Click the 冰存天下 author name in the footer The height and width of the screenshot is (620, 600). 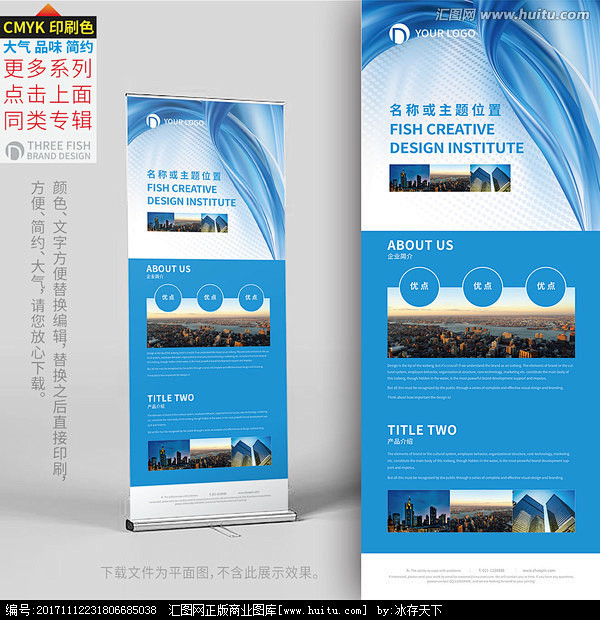click(420, 609)
